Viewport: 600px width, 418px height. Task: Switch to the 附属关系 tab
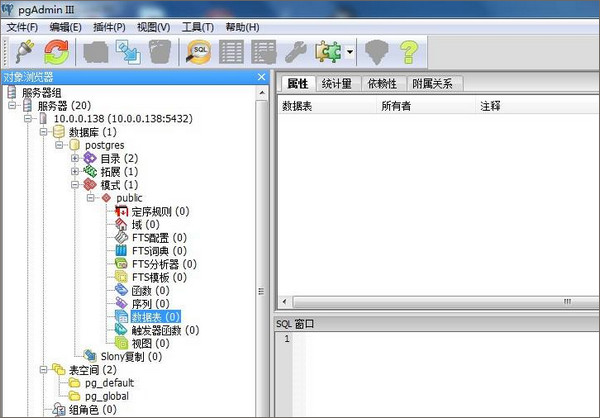tap(432, 83)
